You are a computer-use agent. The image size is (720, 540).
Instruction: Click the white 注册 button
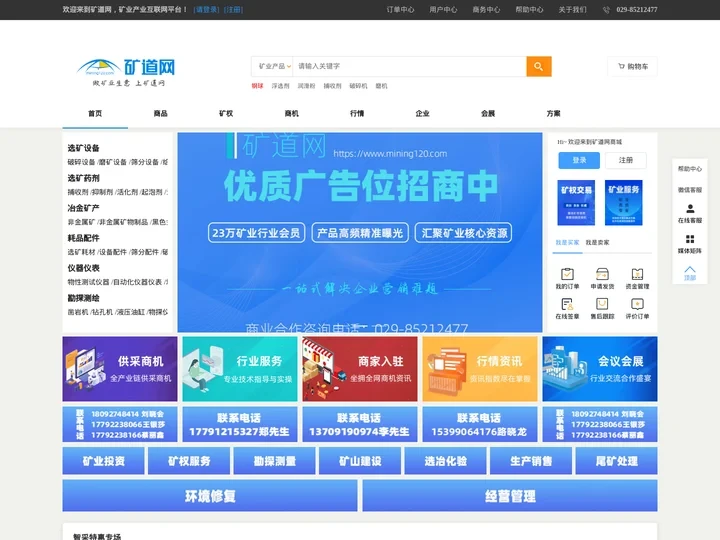point(625,160)
